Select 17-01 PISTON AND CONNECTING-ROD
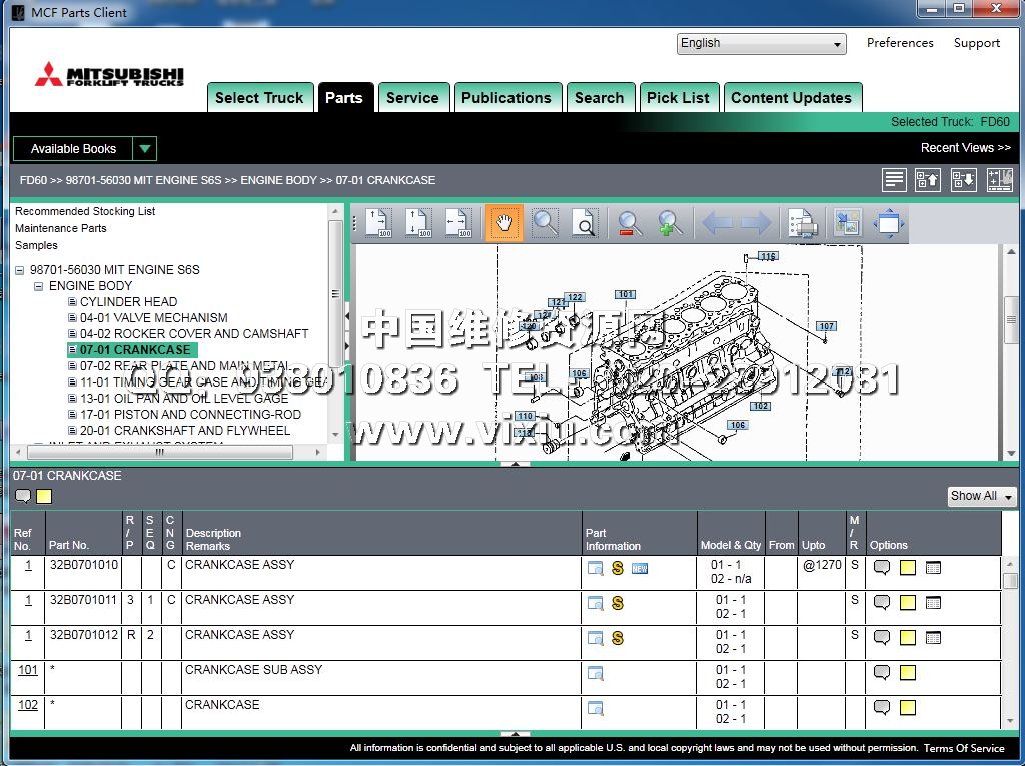Image resolution: width=1025 pixels, height=766 pixels. click(190, 414)
